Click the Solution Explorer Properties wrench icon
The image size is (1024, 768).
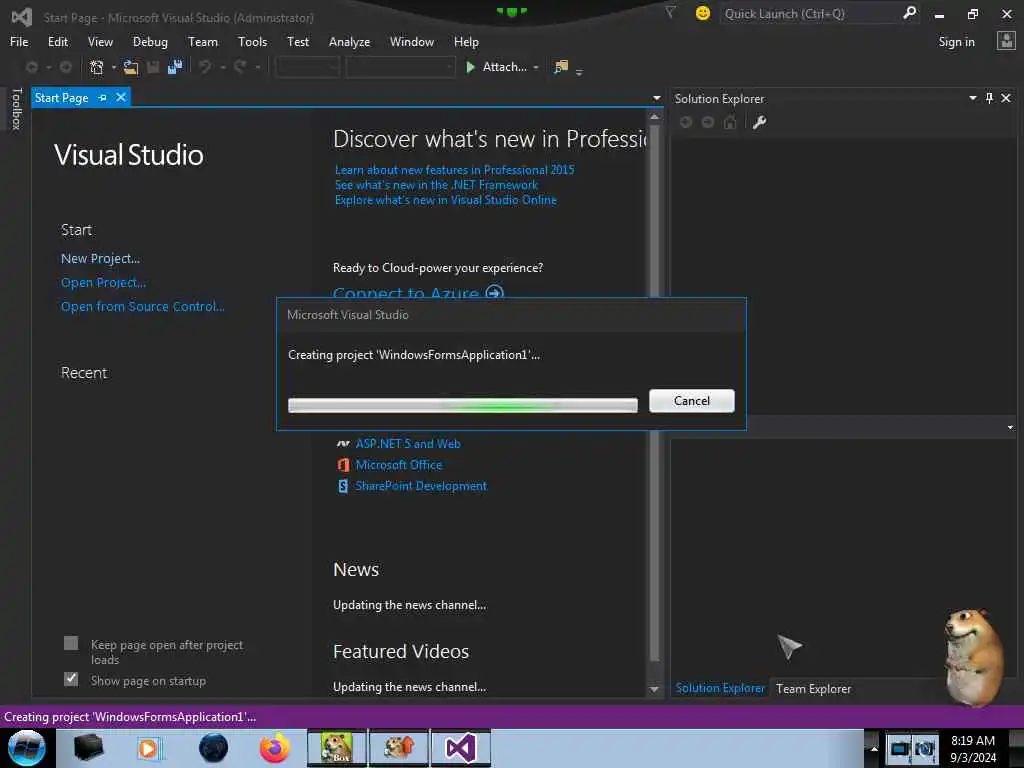pyautogui.click(x=759, y=122)
